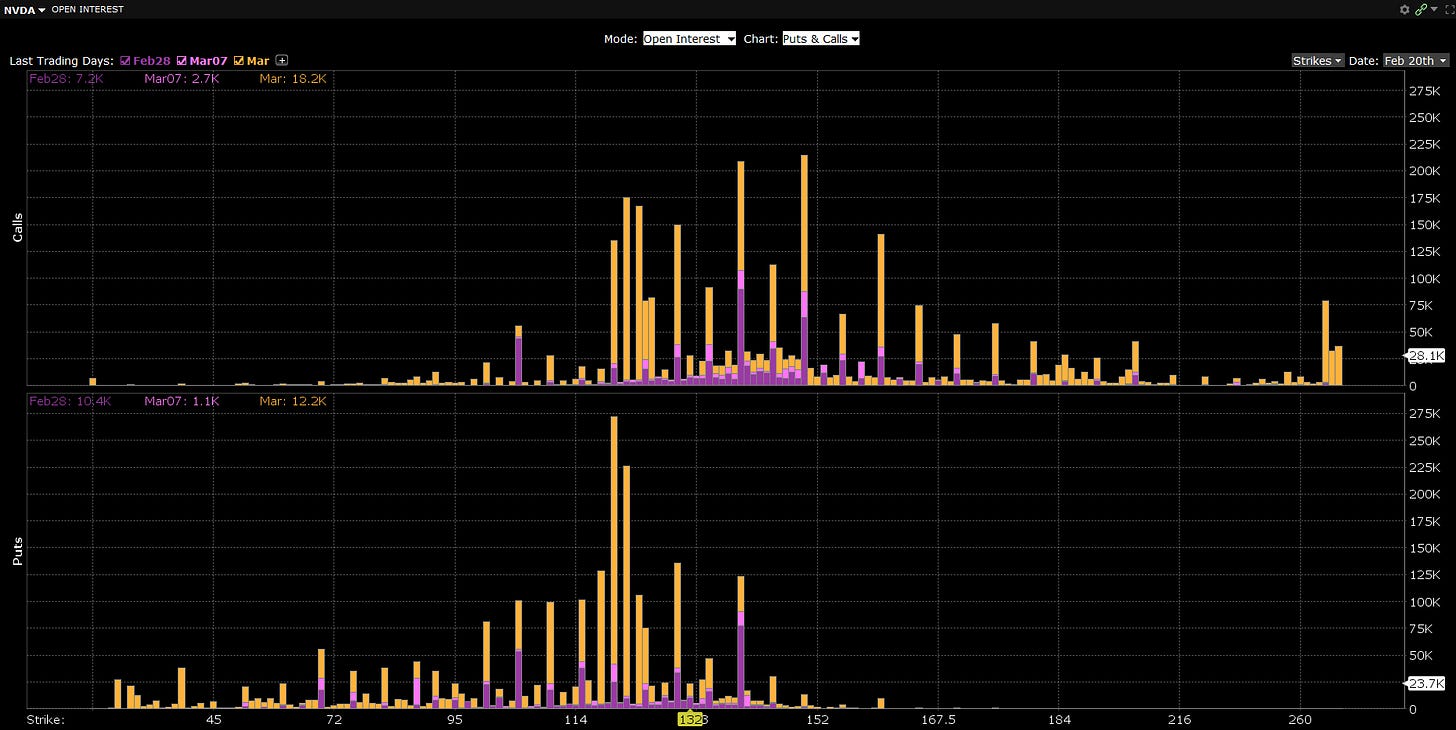This screenshot has width=1456, height=730.
Task: Click the "Last Trading Days:" label
Action: pyautogui.click(x=61, y=61)
